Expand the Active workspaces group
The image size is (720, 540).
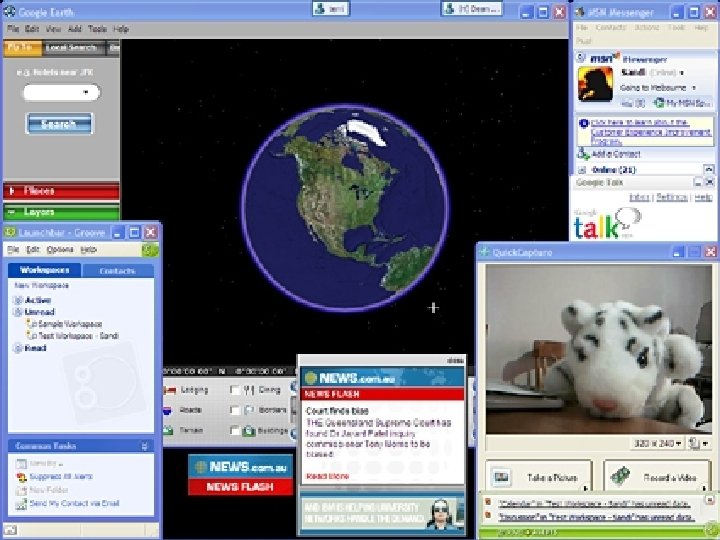pyautogui.click(x=18, y=300)
